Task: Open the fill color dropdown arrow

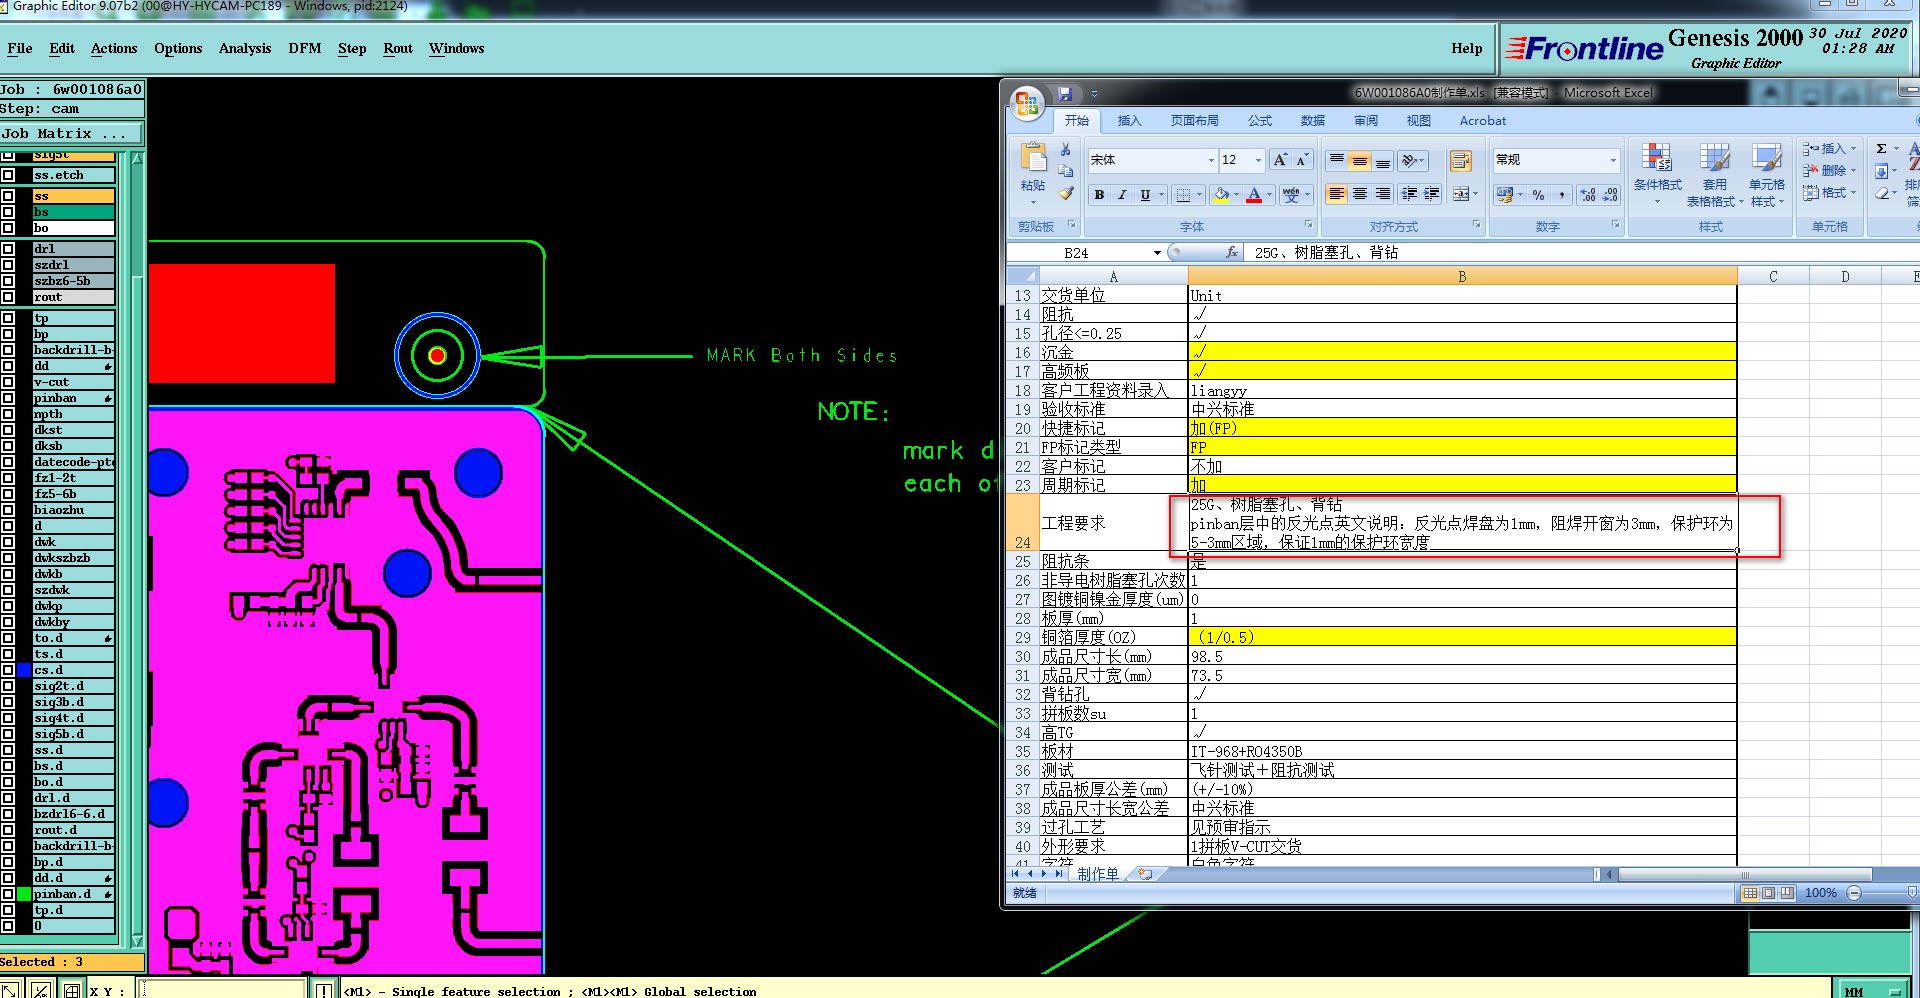Action: point(1236,195)
